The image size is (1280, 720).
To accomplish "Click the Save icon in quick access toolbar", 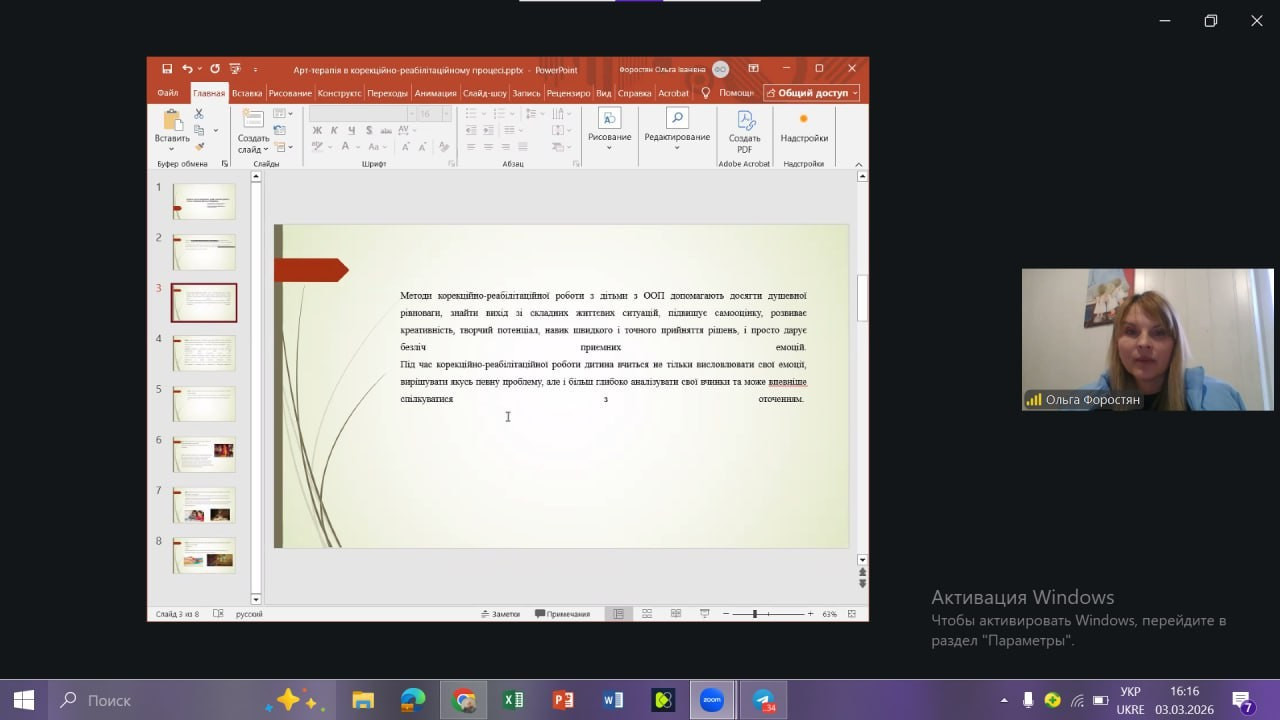I will click(167, 69).
